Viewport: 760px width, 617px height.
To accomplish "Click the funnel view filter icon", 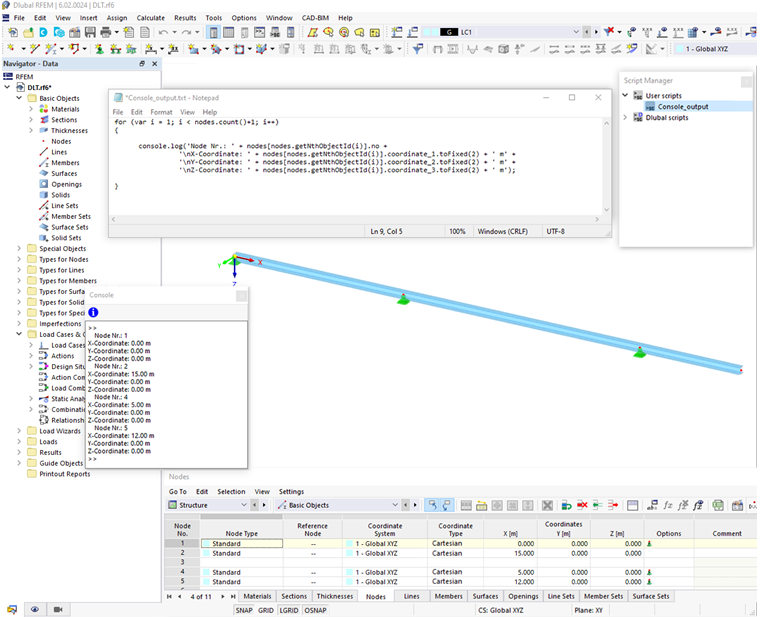I will coord(418,49).
